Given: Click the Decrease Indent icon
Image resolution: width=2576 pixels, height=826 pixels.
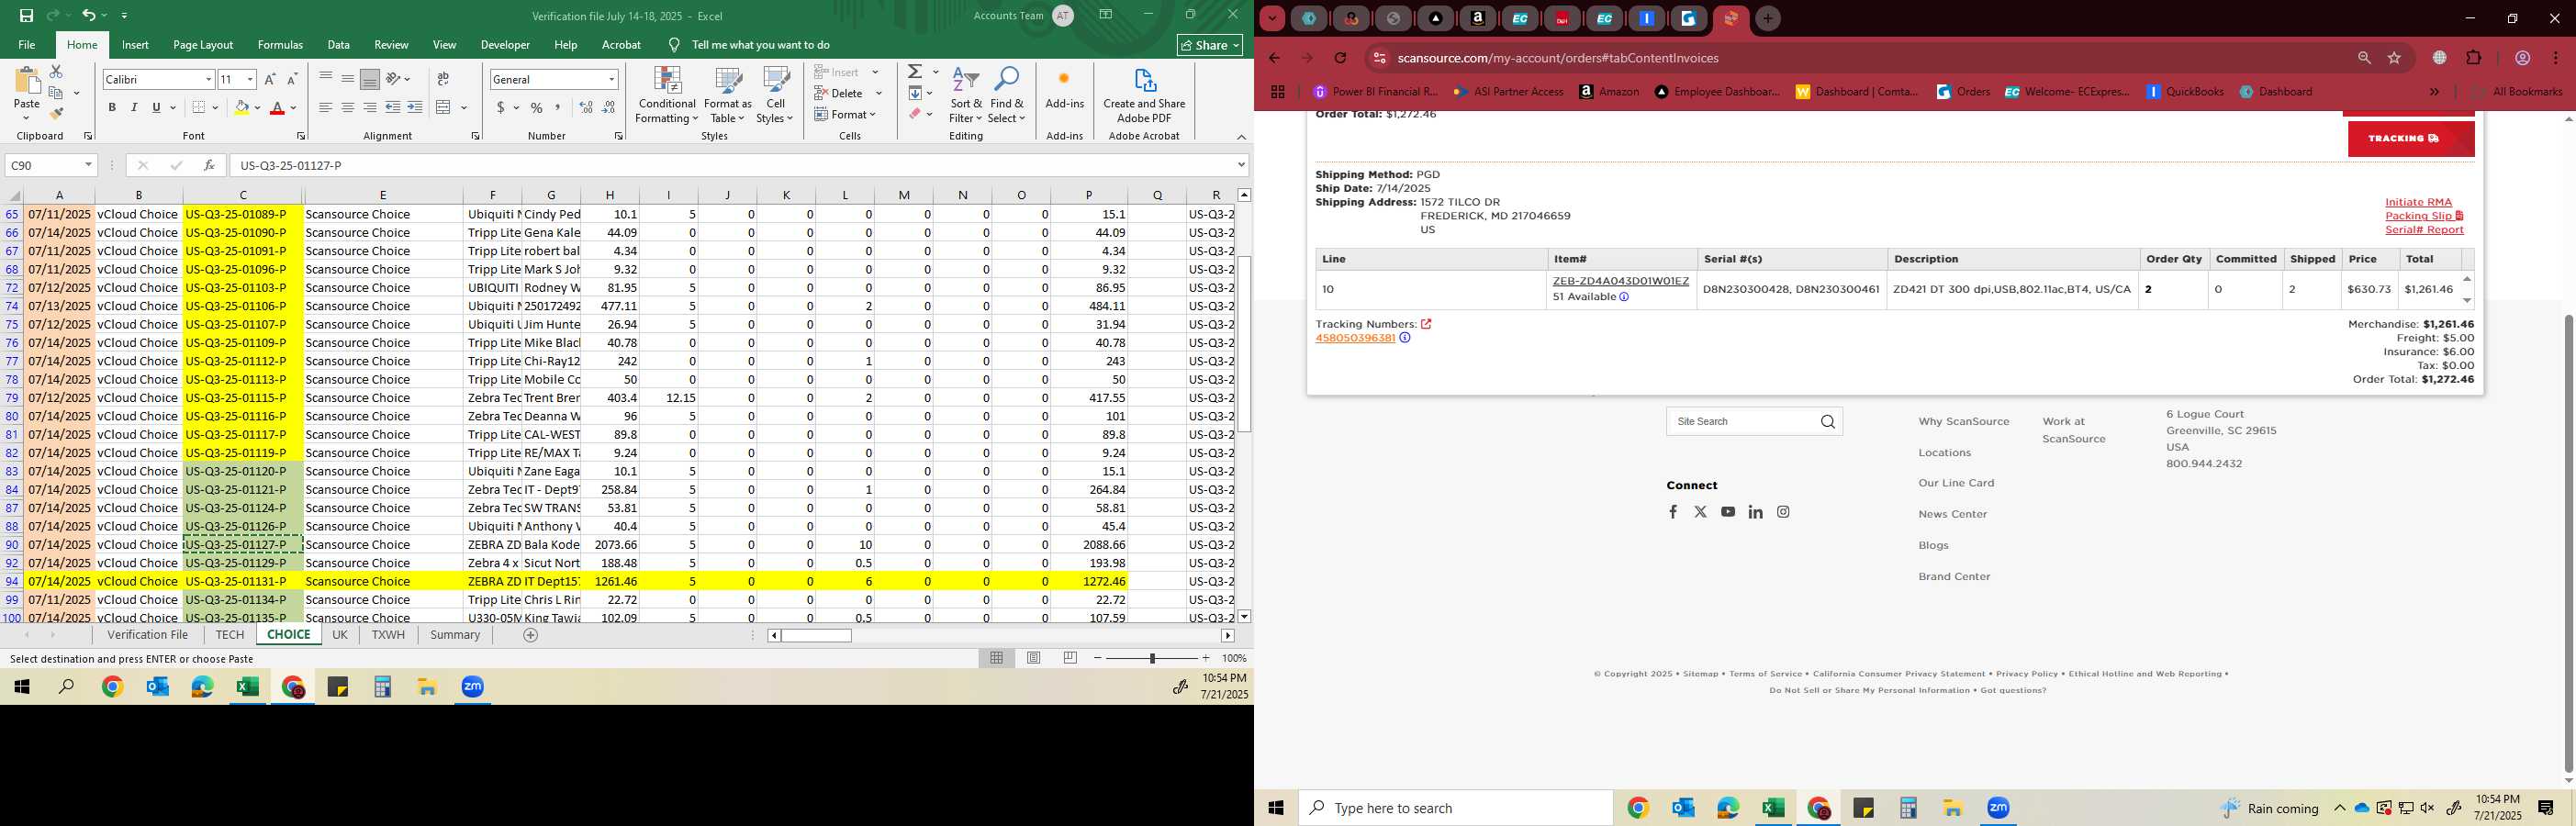Looking at the screenshot, I should tap(393, 107).
